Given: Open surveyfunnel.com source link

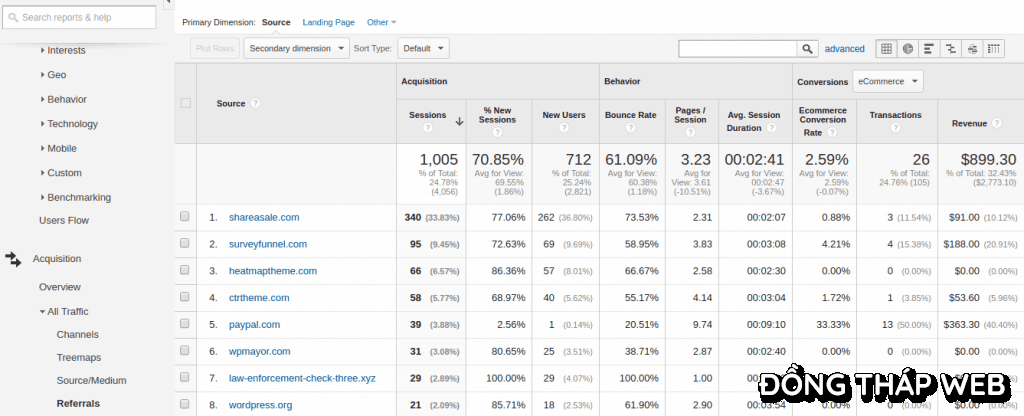Looking at the screenshot, I should point(268,244).
